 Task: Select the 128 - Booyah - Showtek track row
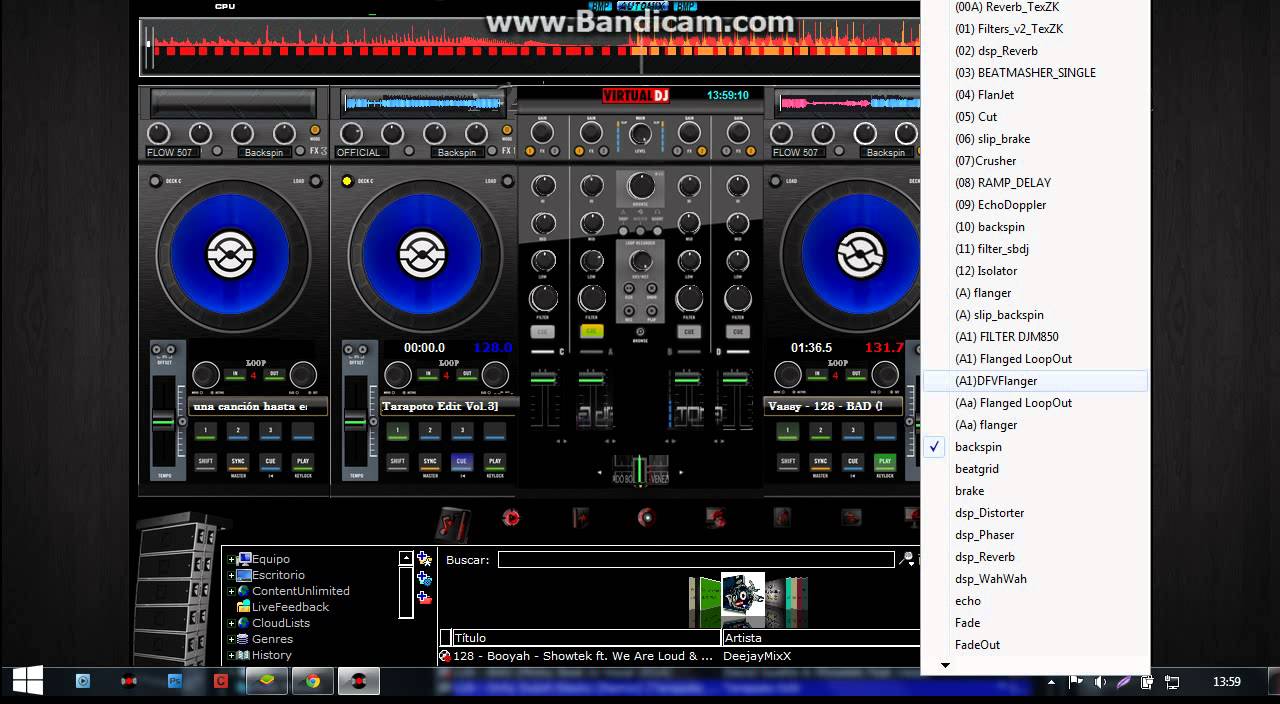(x=679, y=656)
